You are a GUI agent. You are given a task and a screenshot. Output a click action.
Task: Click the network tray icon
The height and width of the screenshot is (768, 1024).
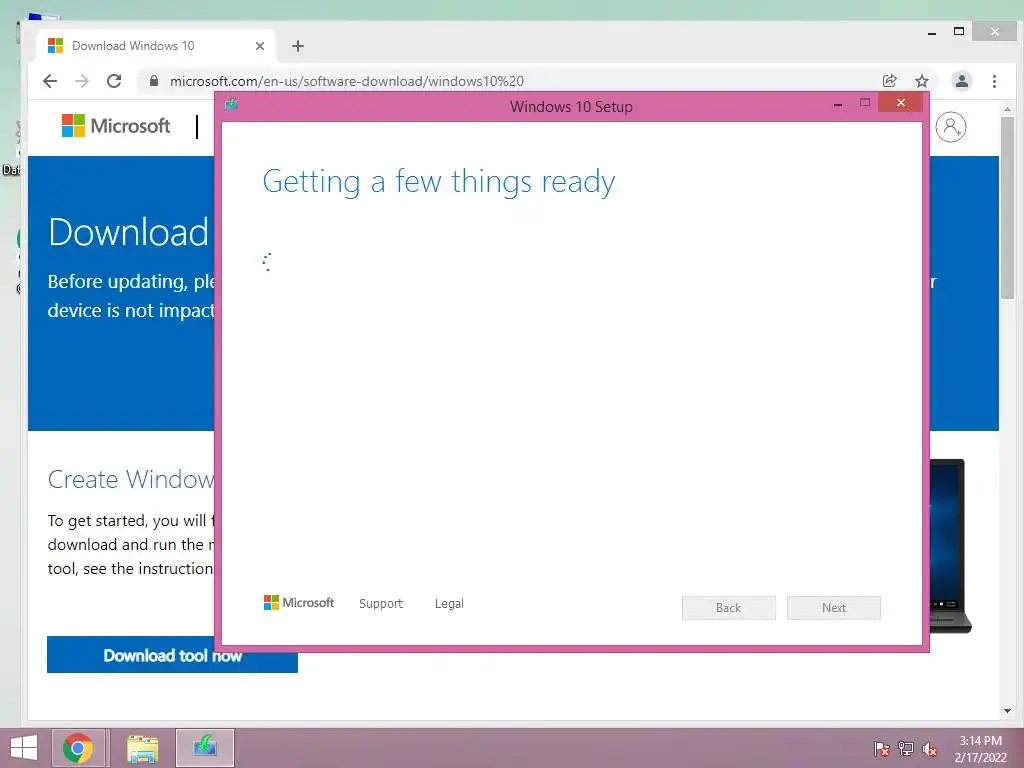(x=905, y=749)
